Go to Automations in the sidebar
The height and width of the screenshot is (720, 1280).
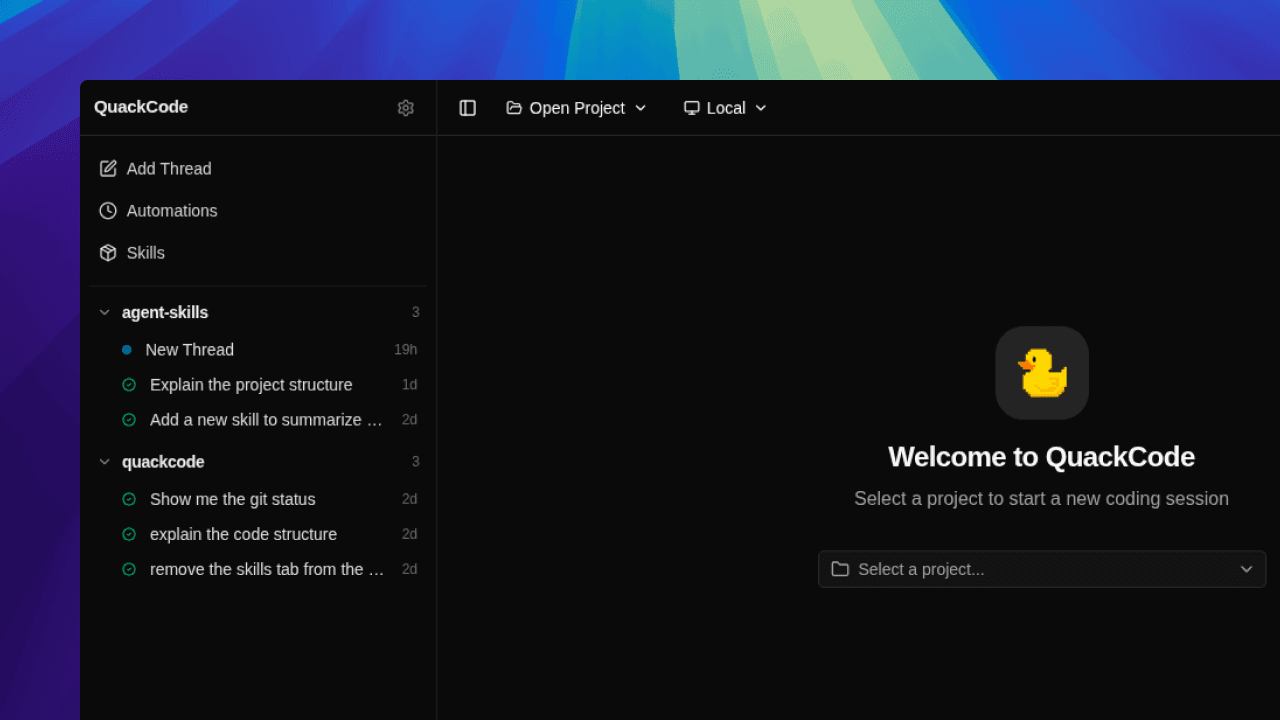pyautogui.click(x=171, y=211)
